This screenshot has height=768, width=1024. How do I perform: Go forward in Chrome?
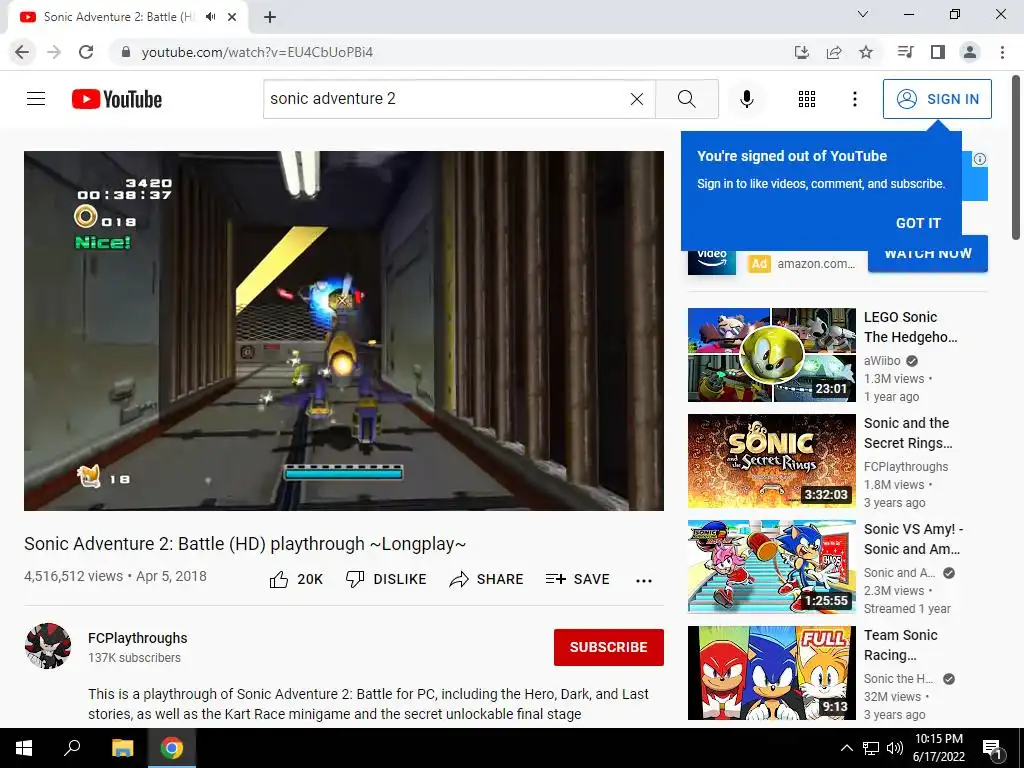click(54, 52)
